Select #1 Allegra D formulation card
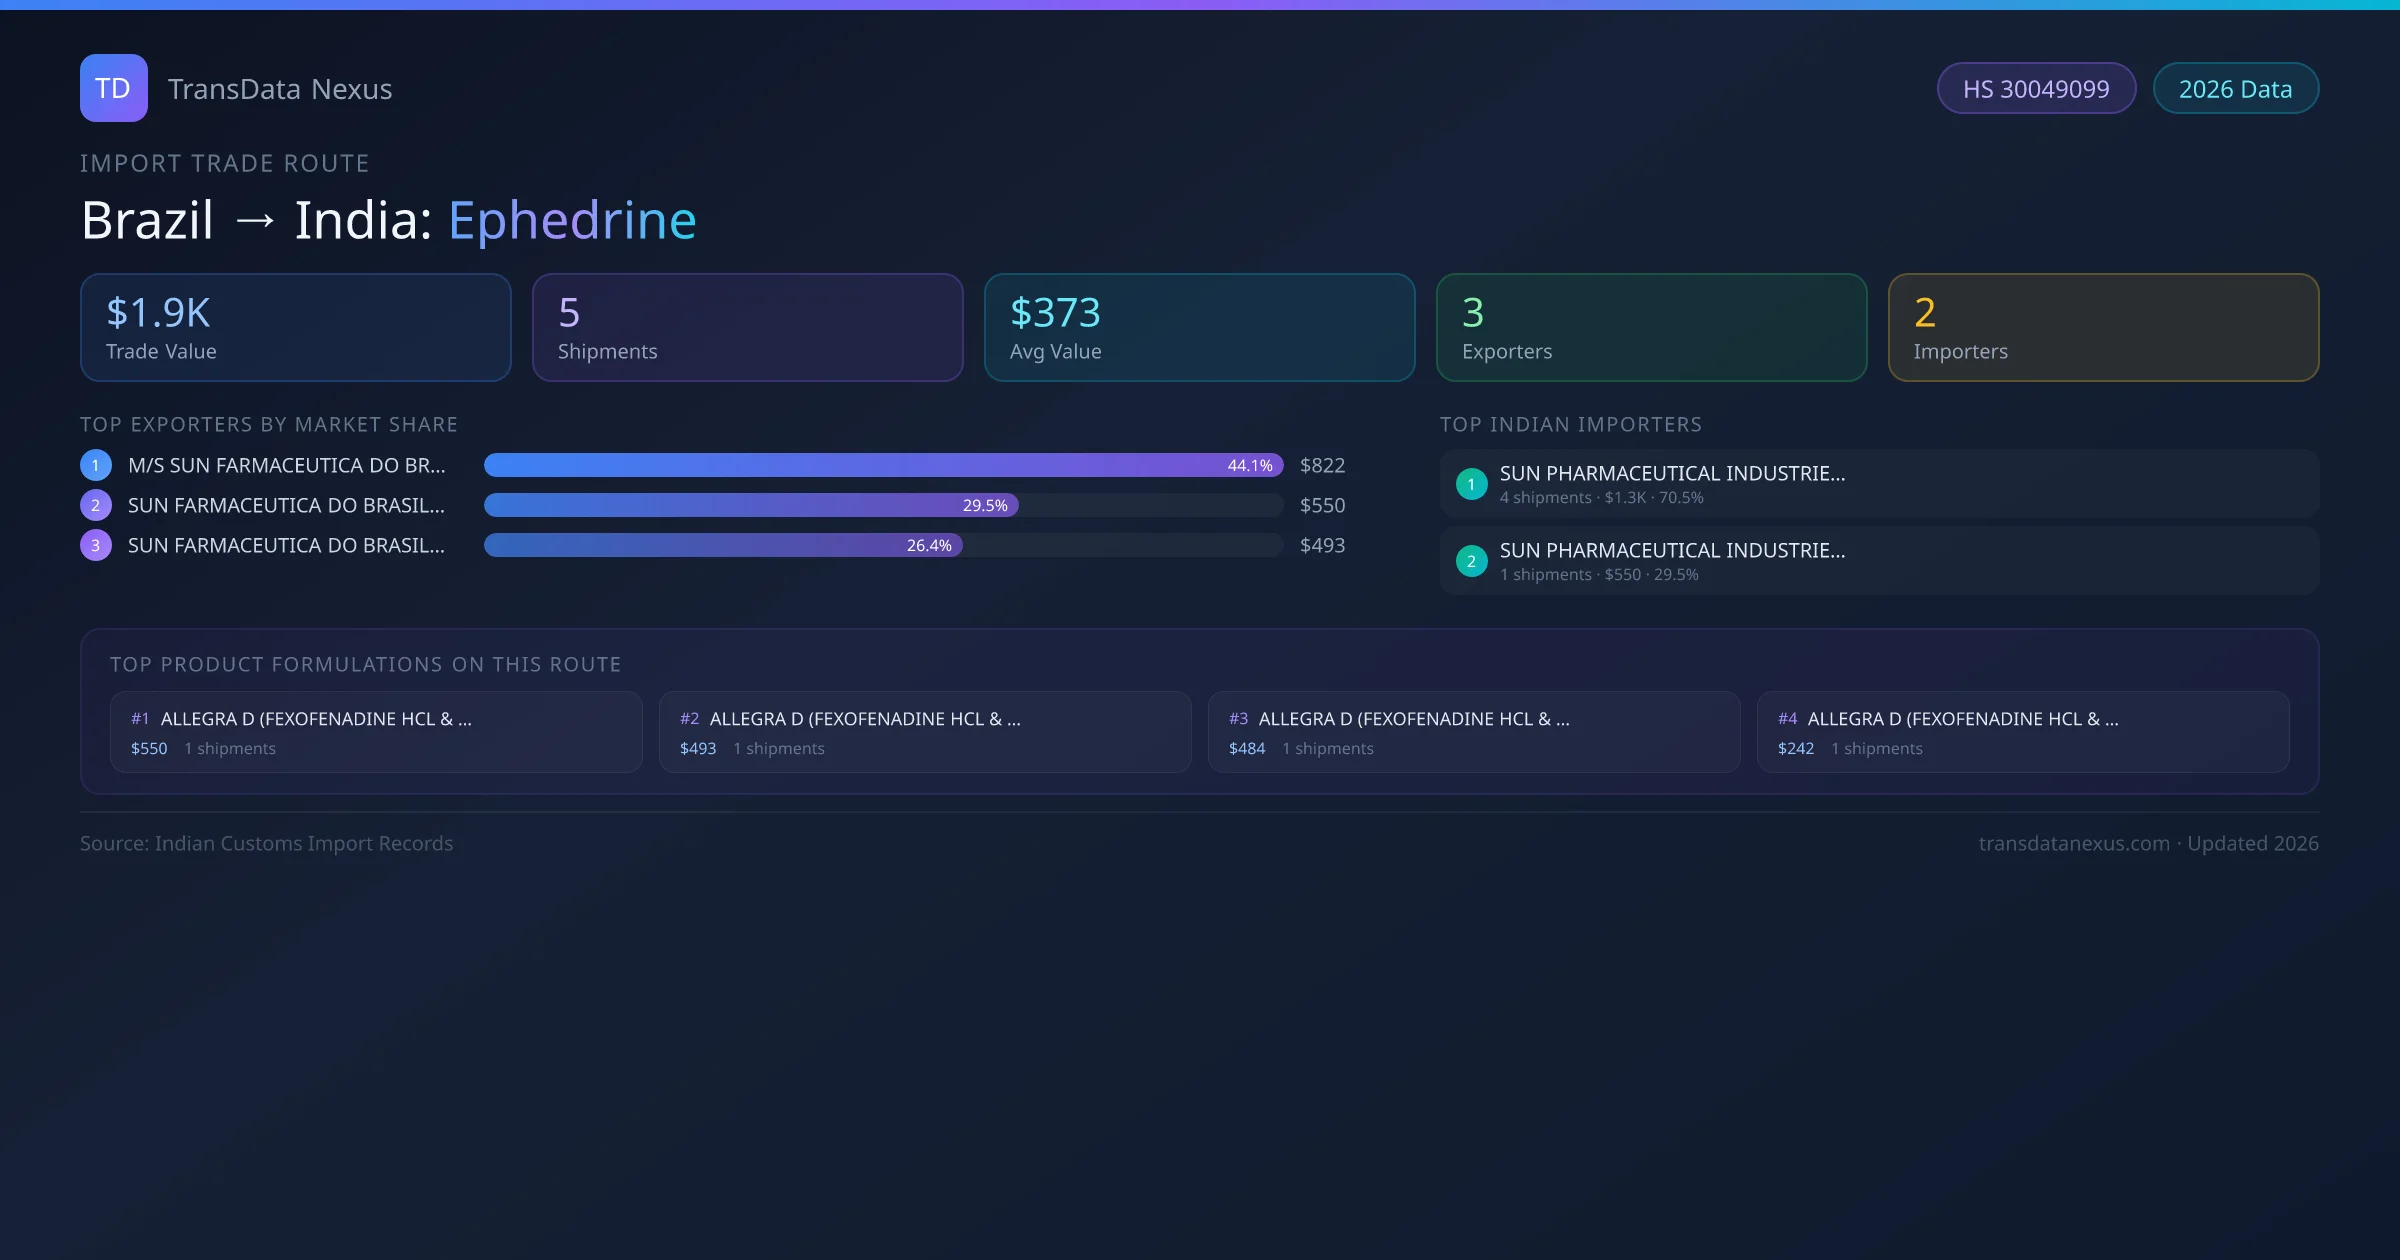 click(375, 732)
